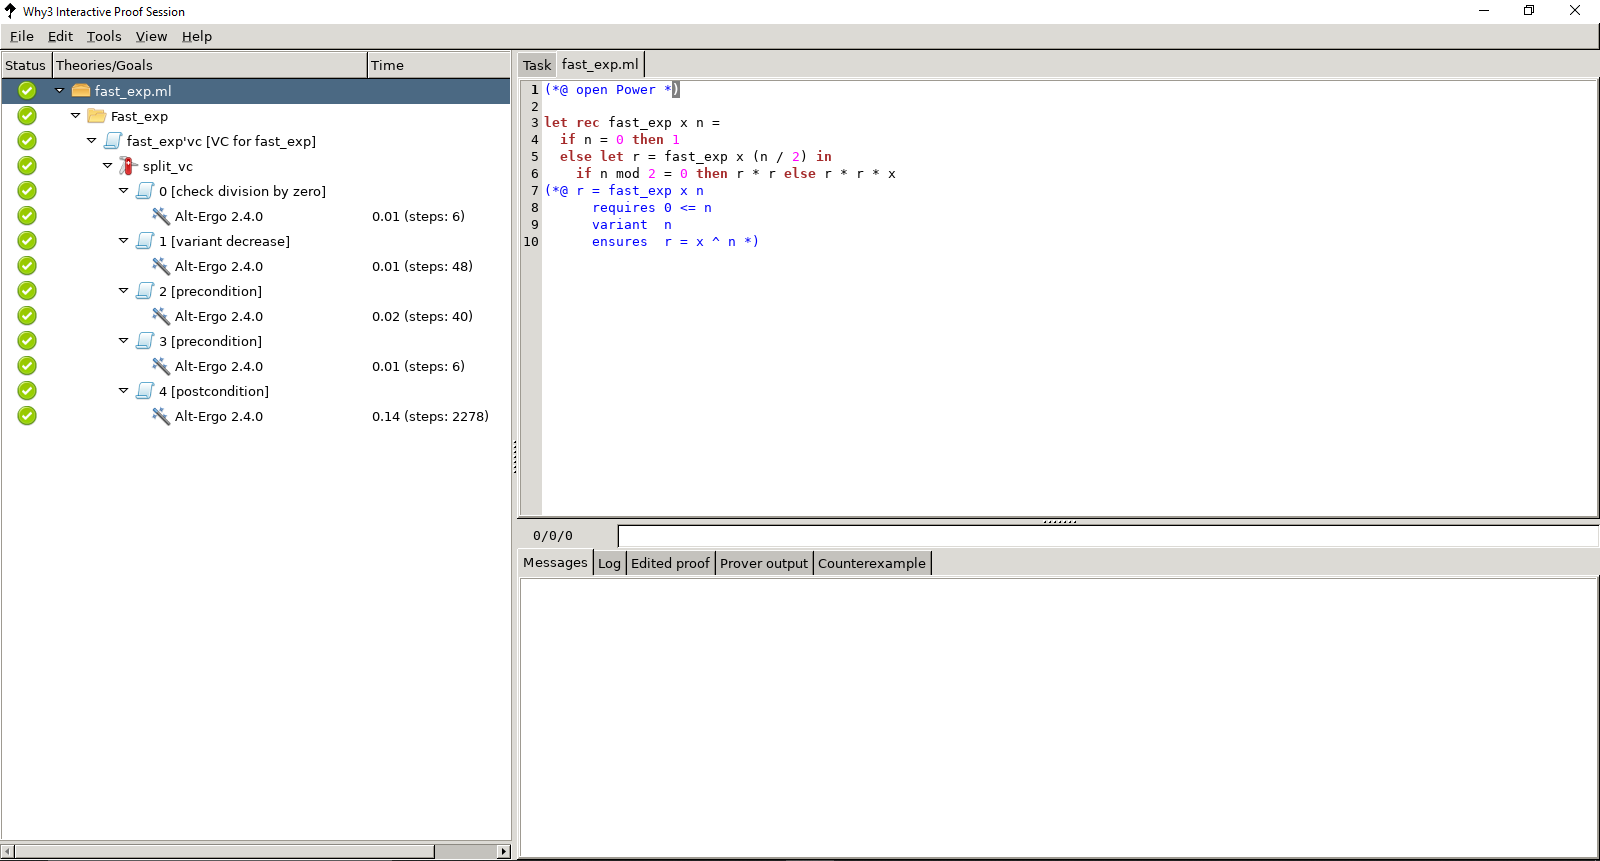Image resolution: width=1600 pixels, height=861 pixels.
Task: Click the Theories/Goals column header
Action: [210, 65]
